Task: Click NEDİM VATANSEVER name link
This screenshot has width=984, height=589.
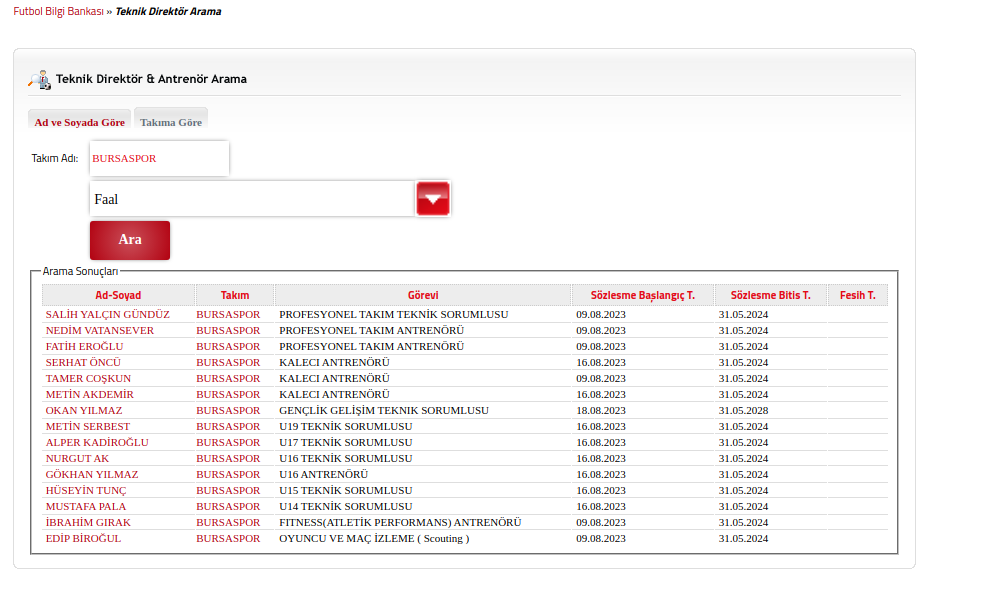Action: click(x=99, y=330)
